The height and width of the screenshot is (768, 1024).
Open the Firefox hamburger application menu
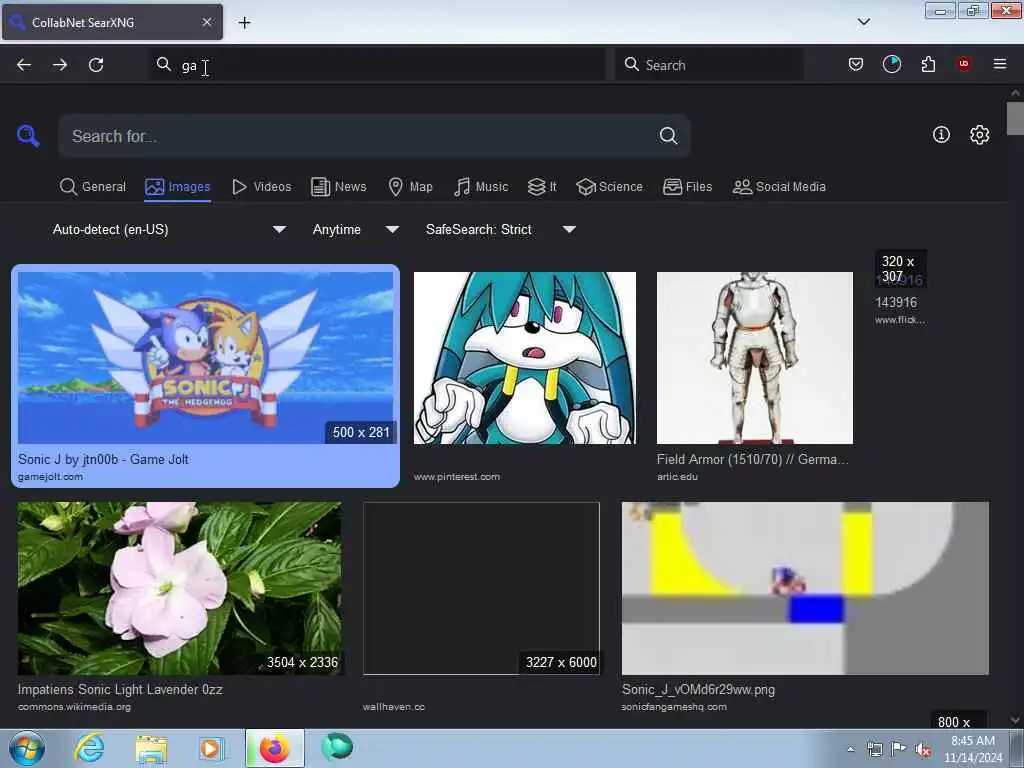point(1000,64)
